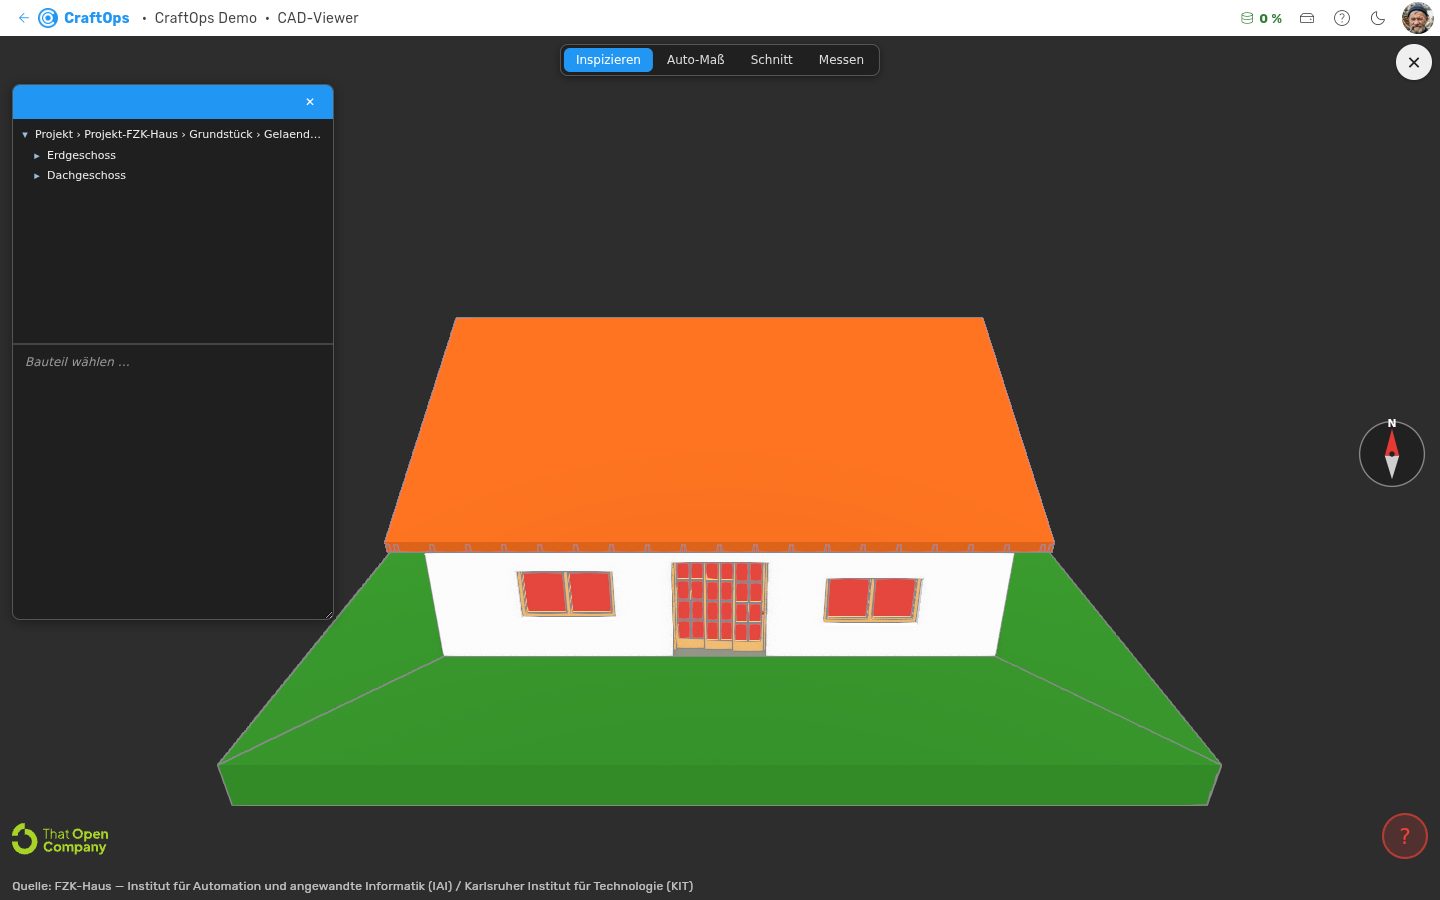Open the CraftOps Demo breadcrumb
1440x900 pixels.
[x=205, y=18]
